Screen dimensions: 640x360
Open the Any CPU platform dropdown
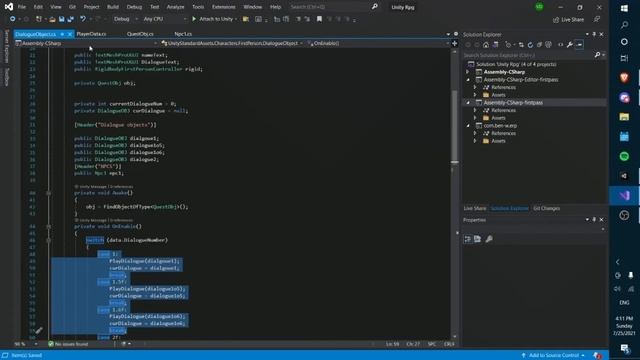[164, 19]
